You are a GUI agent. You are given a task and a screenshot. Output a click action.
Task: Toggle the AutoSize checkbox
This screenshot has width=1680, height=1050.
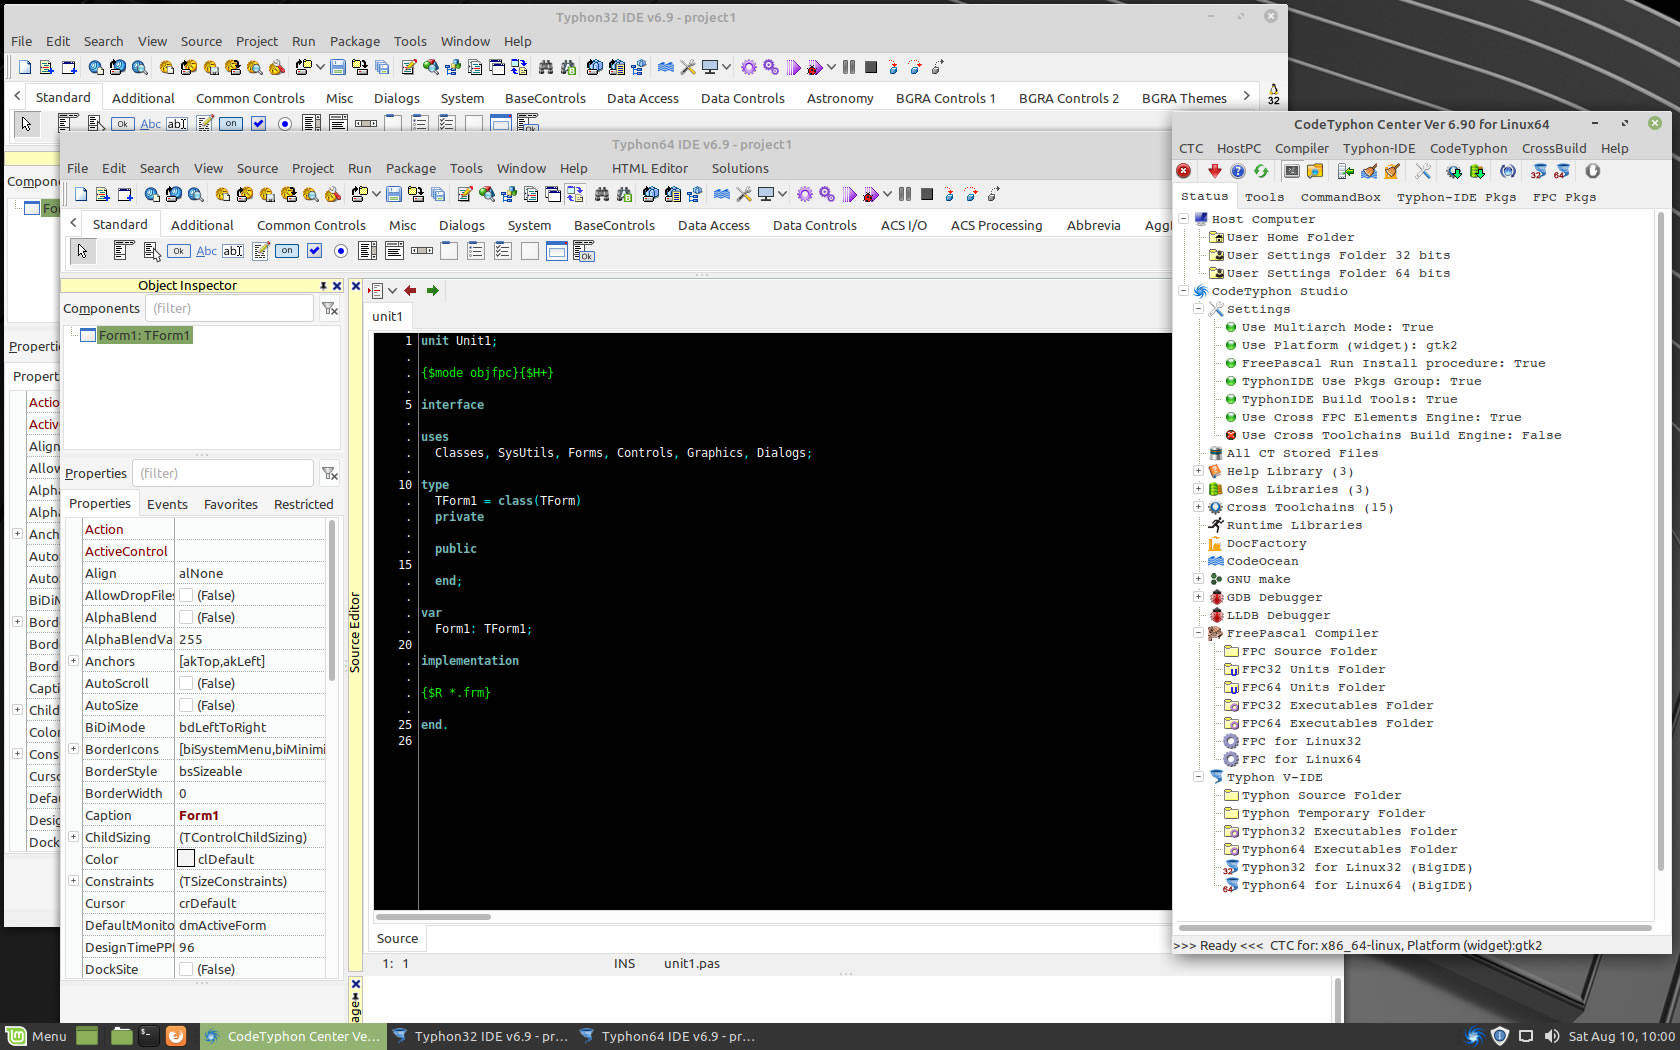[186, 705]
